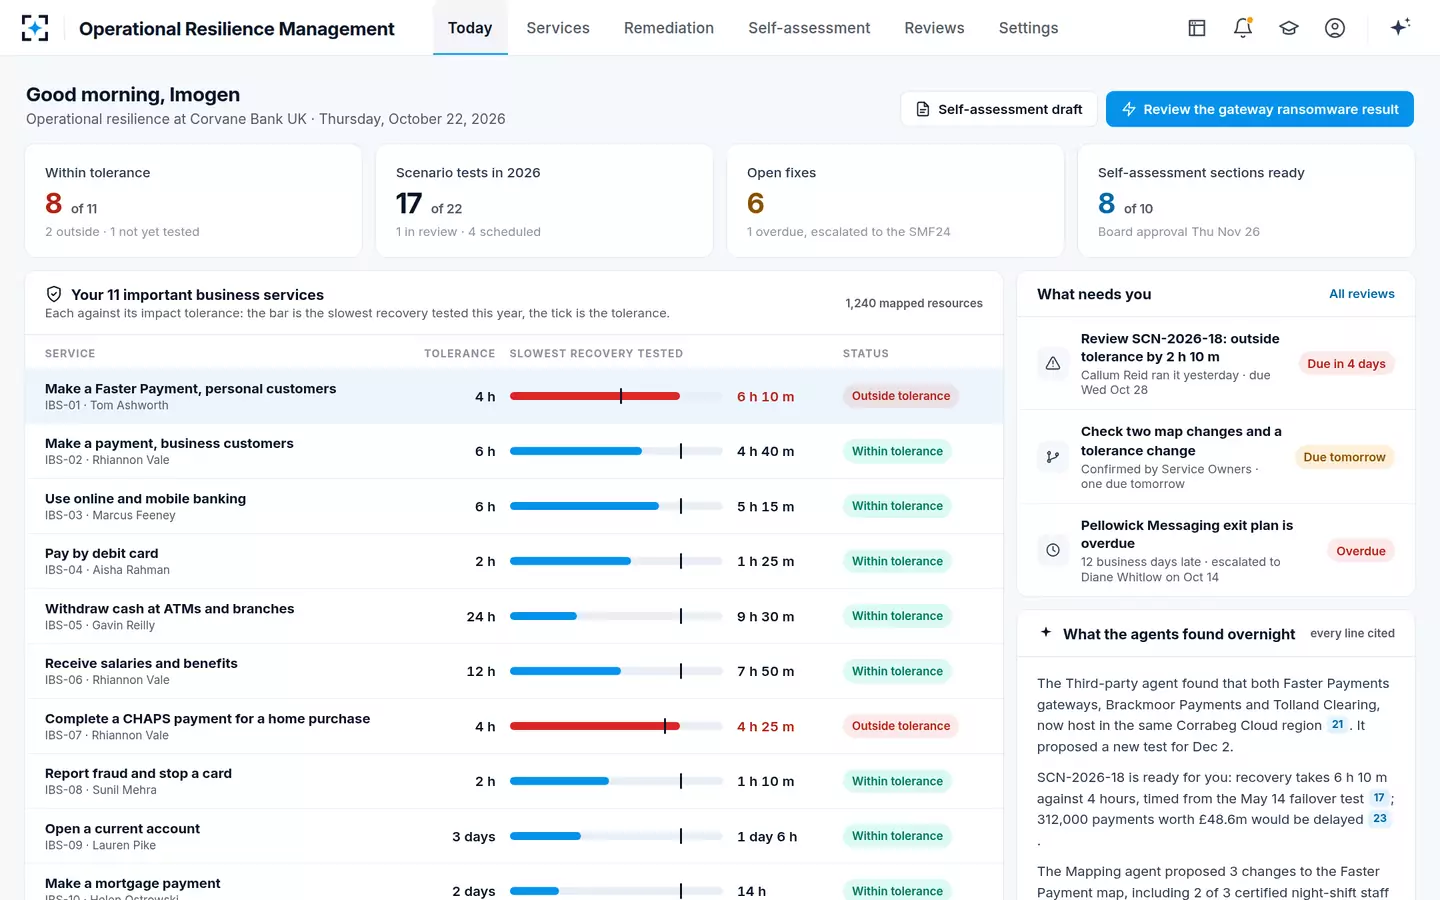The height and width of the screenshot is (900, 1440).
Task: Open the Scenario tests in 2026 card
Action: click(x=544, y=201)
